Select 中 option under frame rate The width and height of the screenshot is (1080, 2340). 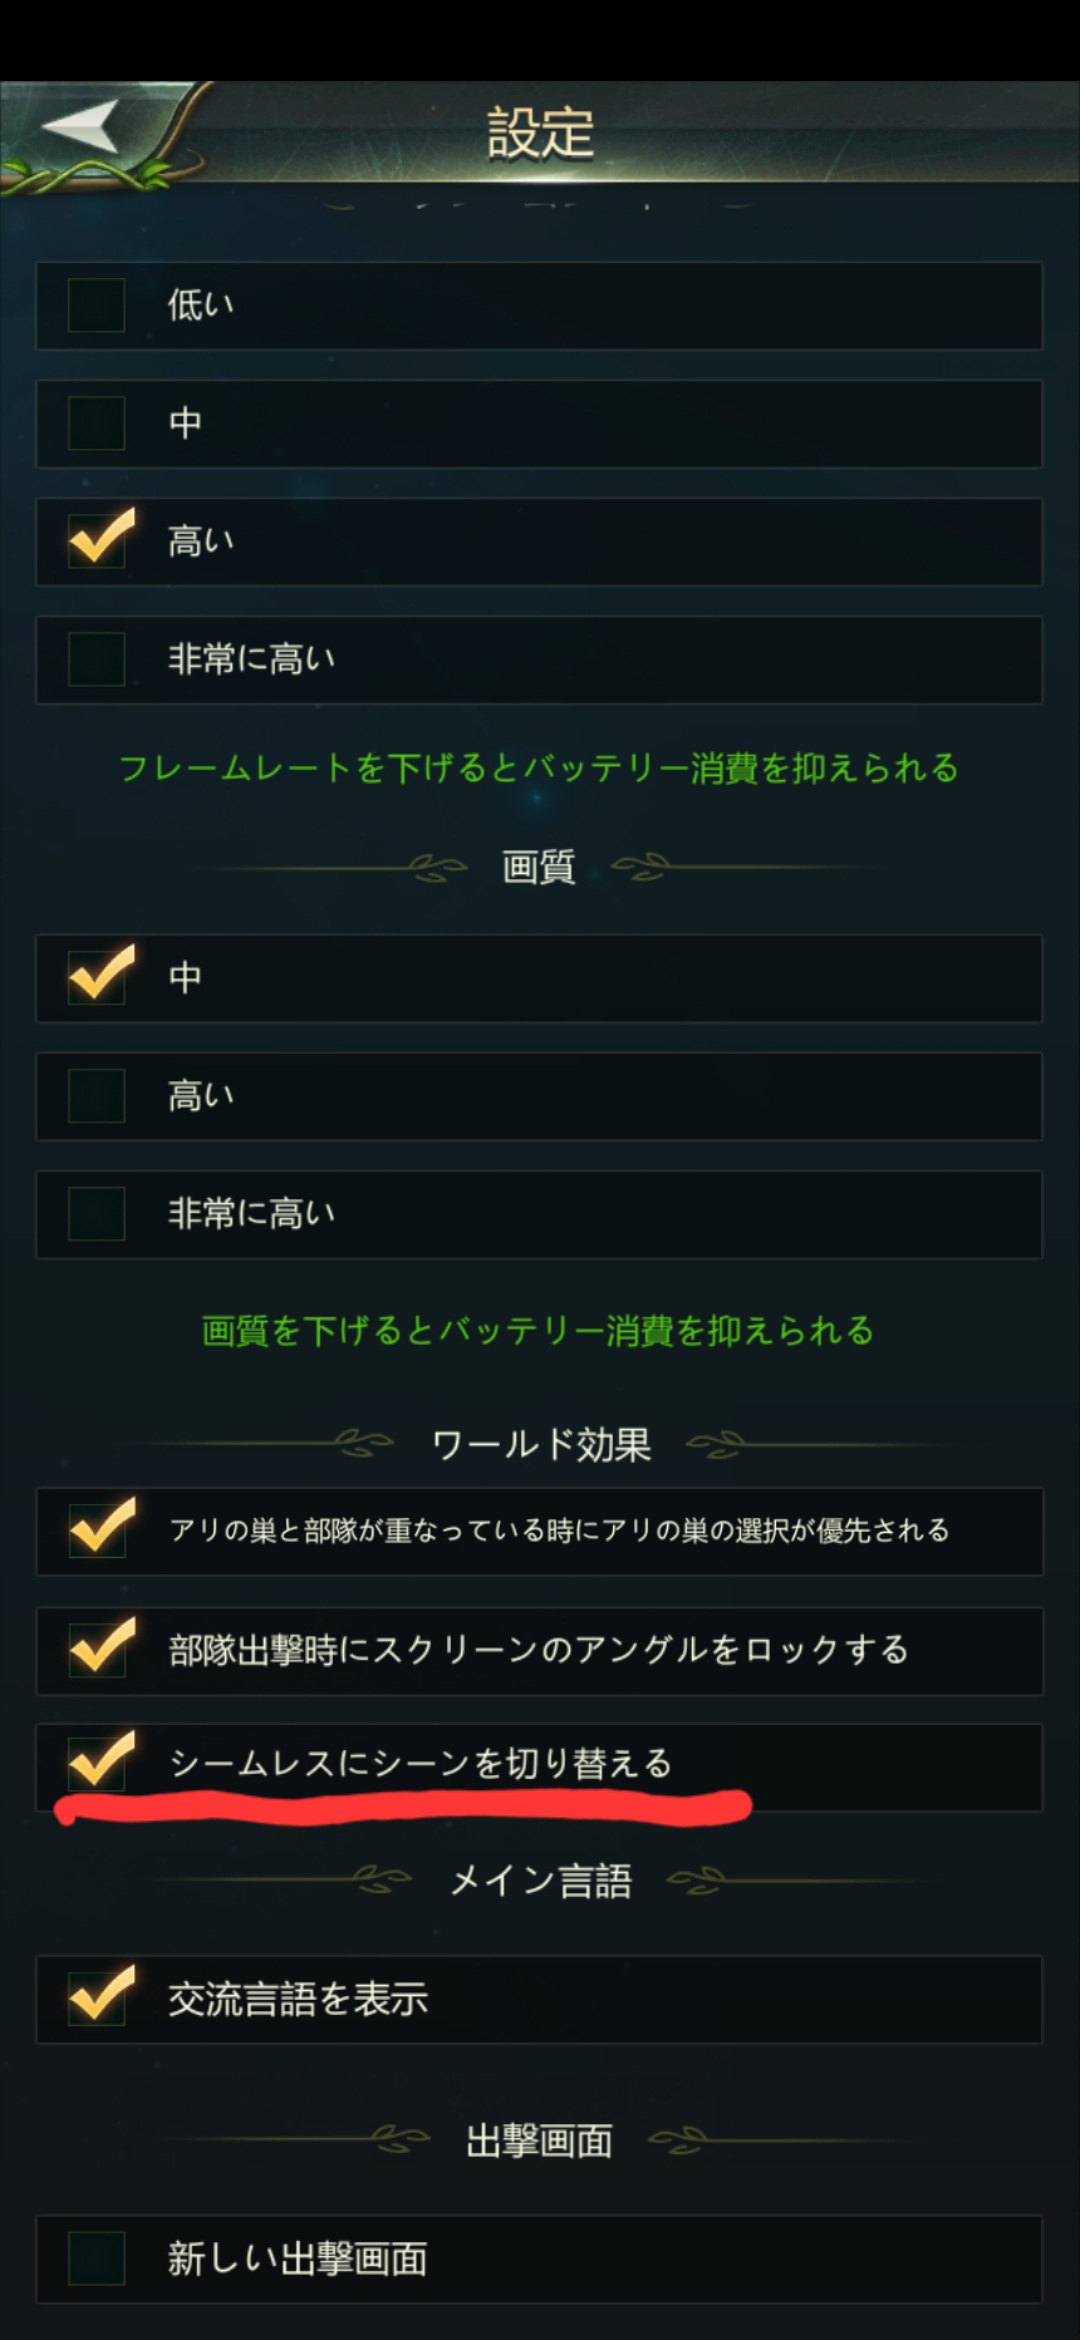coord(96,423)
